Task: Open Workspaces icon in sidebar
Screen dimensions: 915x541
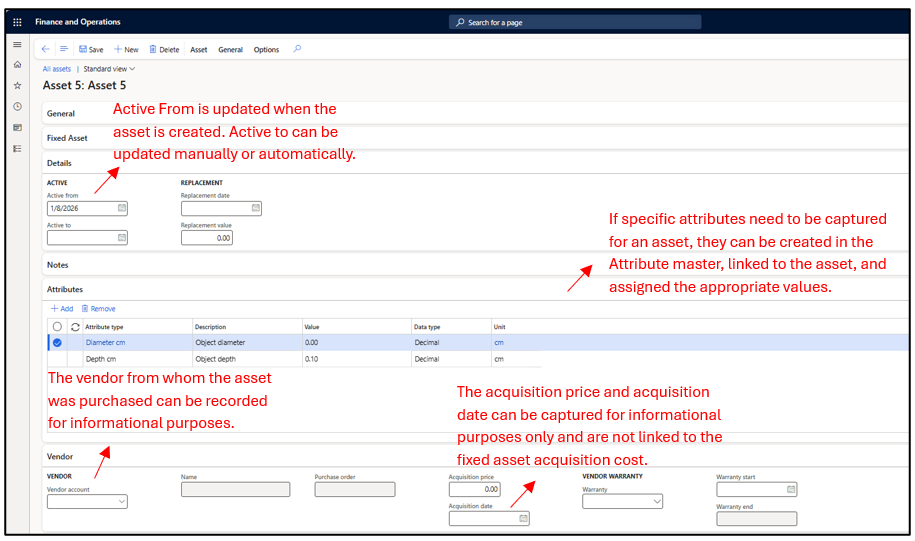Action: (x=18, y=127)
